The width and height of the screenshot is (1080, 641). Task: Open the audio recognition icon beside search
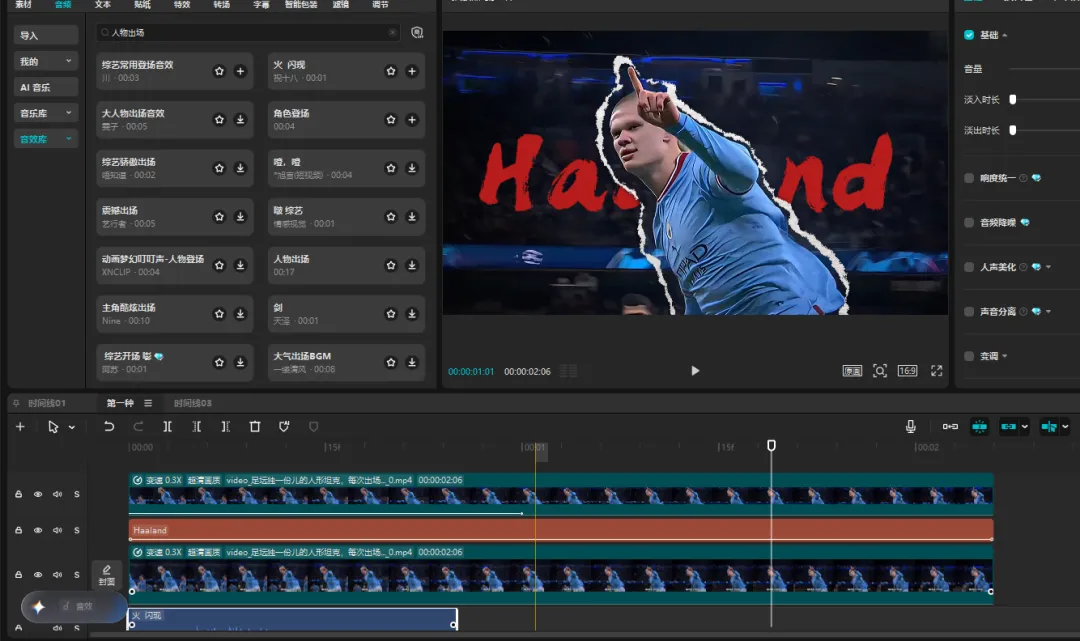[417, 32]
